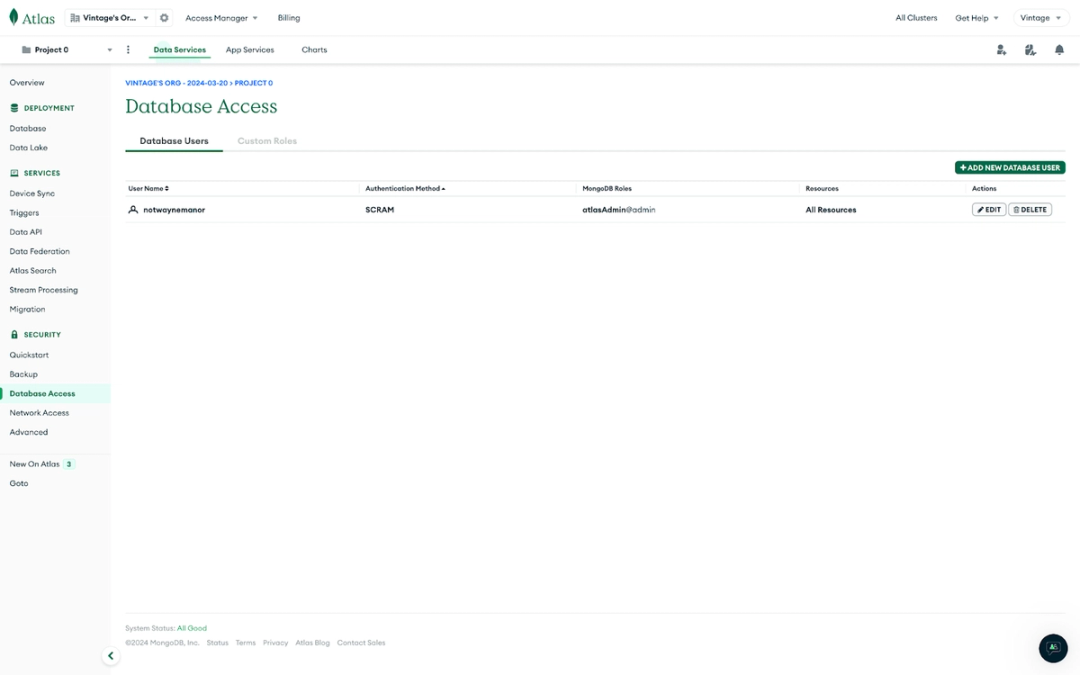Open the project activity feed icon

tap(1030, 49)
